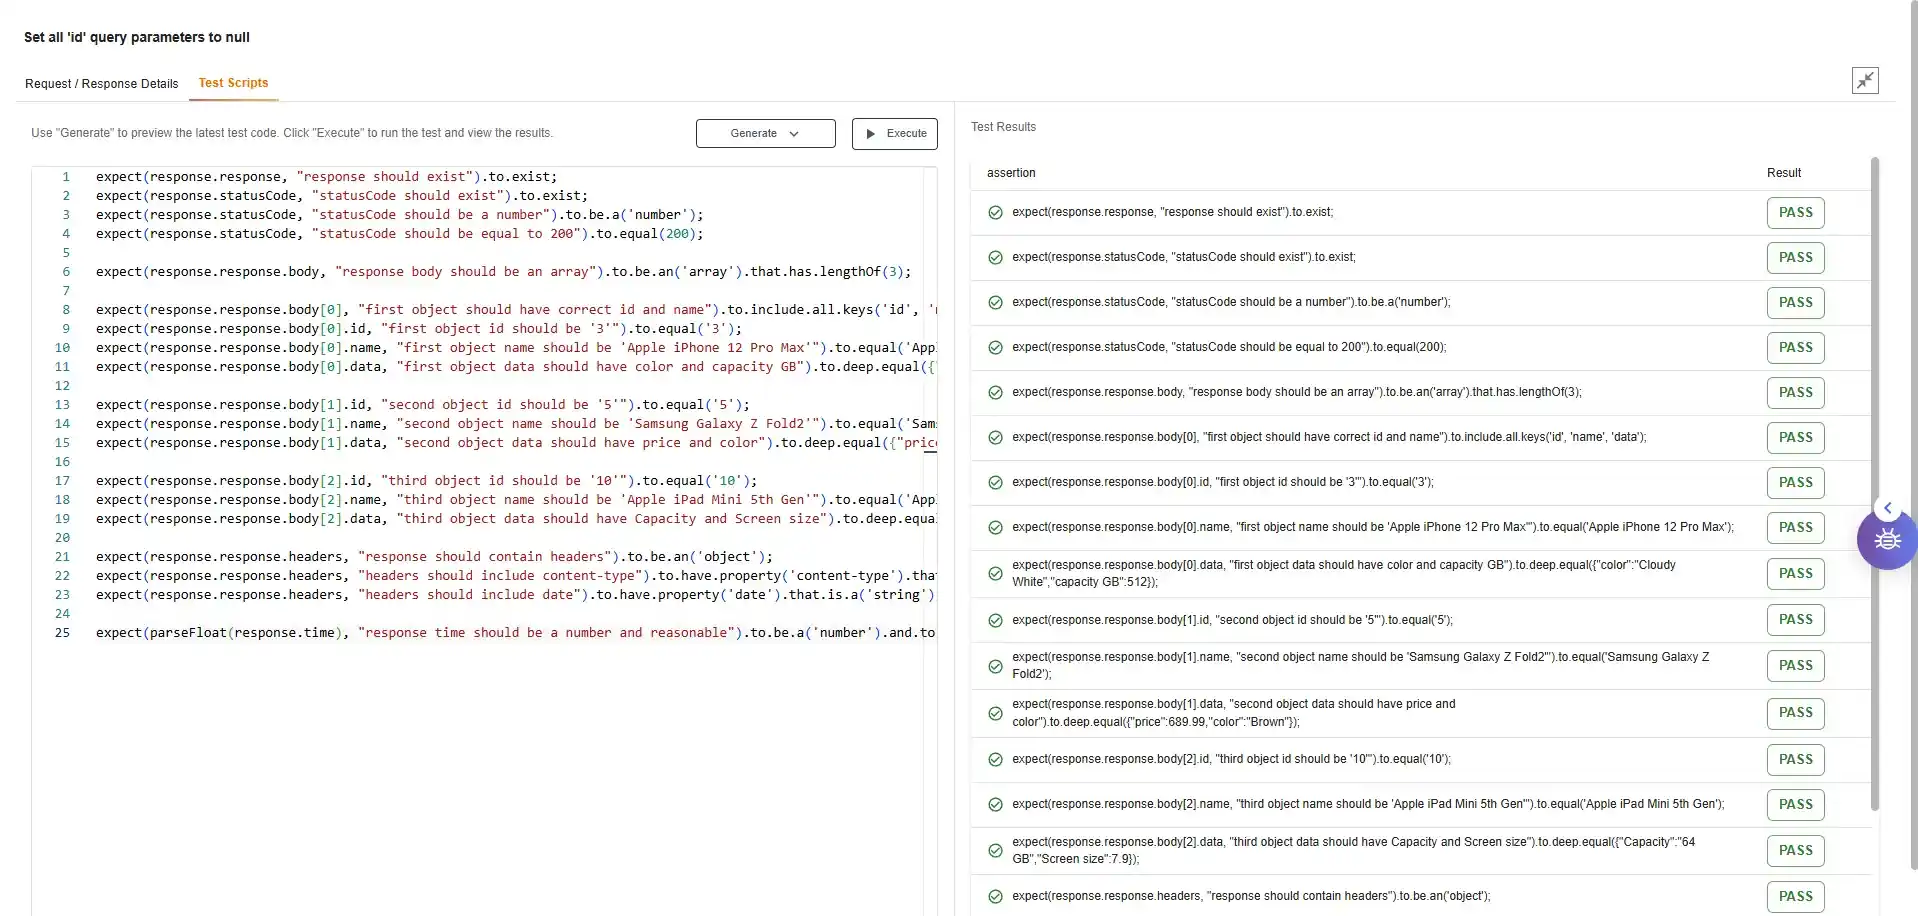Click green check icon for 'response should exist'
The height and width of the screenshot is (916, 1918).
995,213
